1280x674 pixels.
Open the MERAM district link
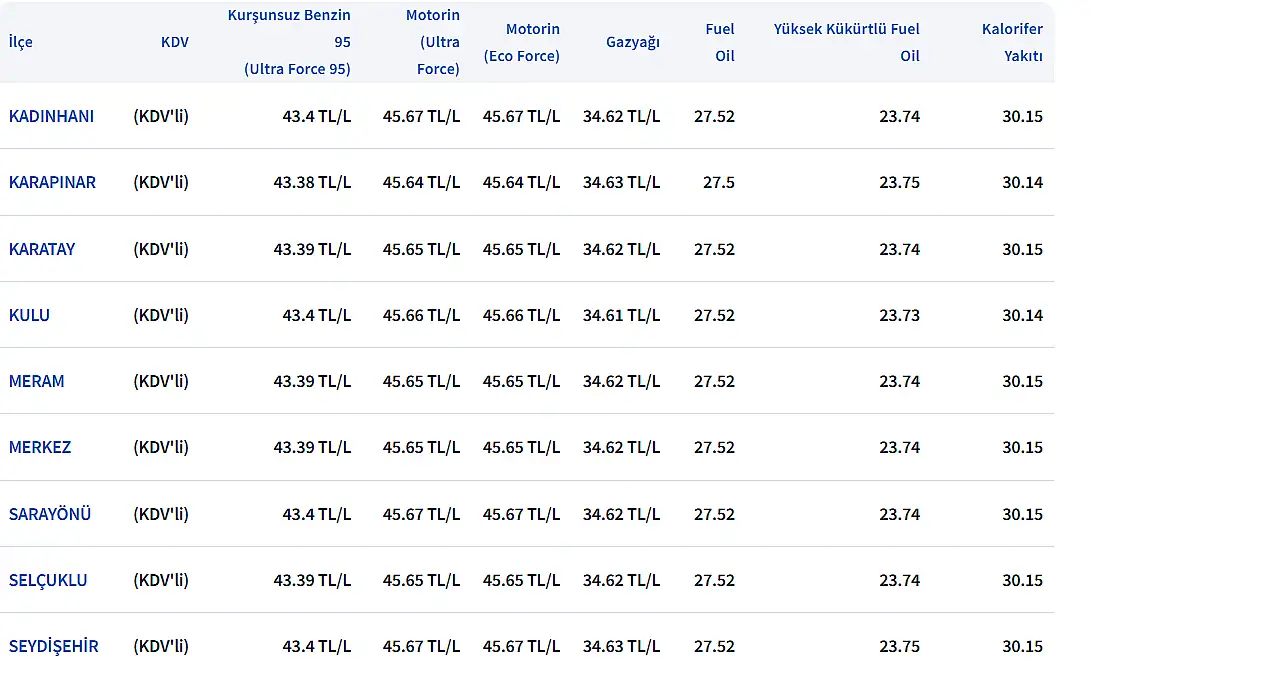36,381
